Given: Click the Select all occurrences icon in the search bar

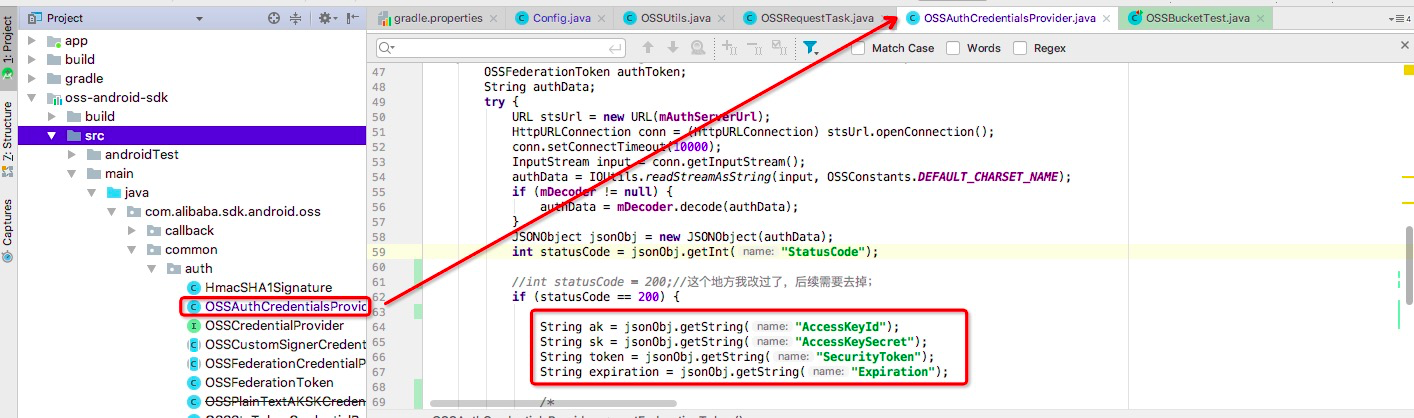Looking at the screenshot, I should (x=777, y=47).
